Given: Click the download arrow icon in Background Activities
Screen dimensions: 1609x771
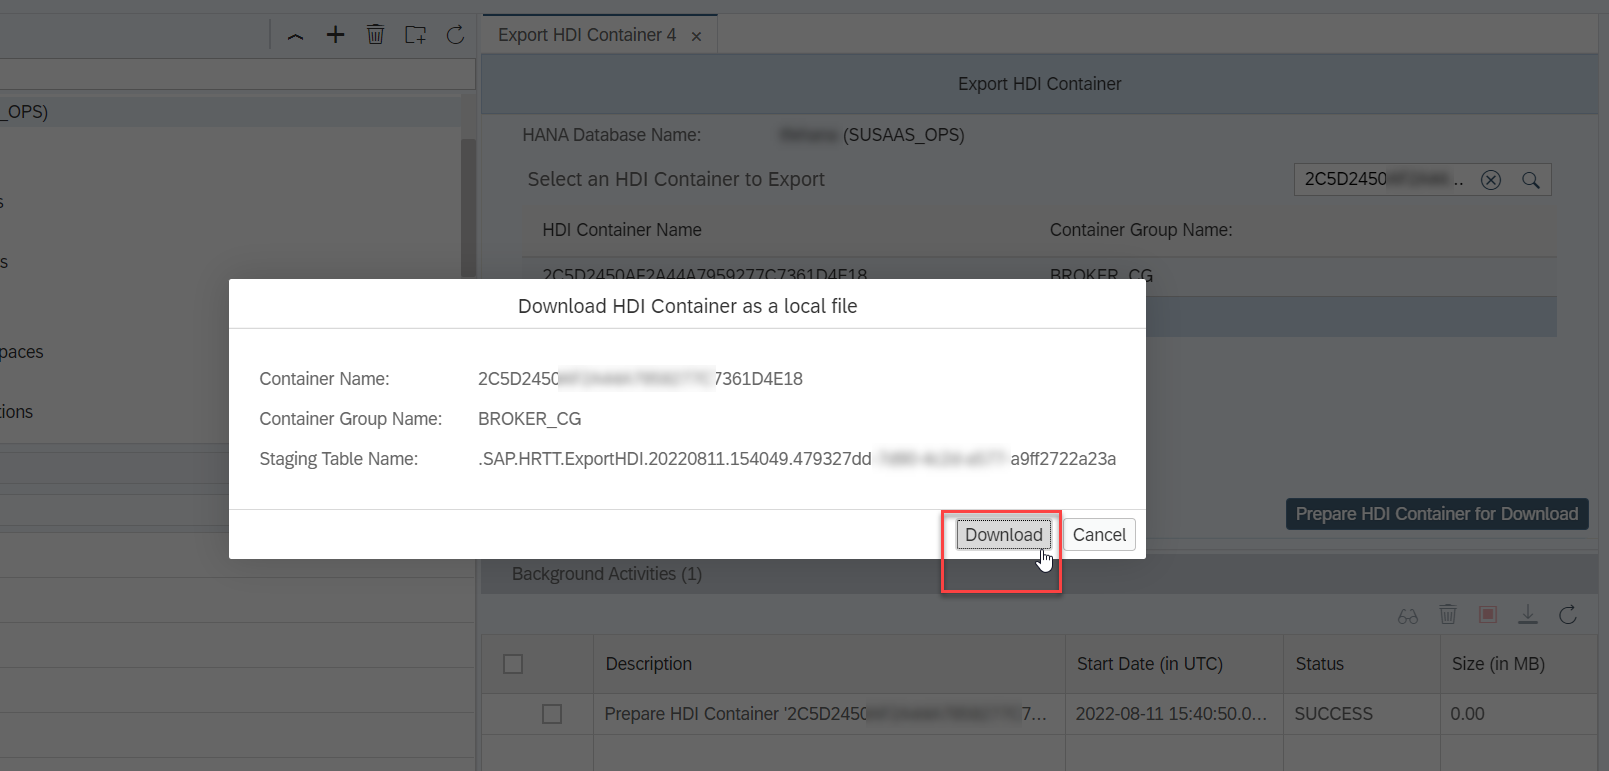Looking at the screenshot, I should pyautogui.click(x=1528, y=615).
